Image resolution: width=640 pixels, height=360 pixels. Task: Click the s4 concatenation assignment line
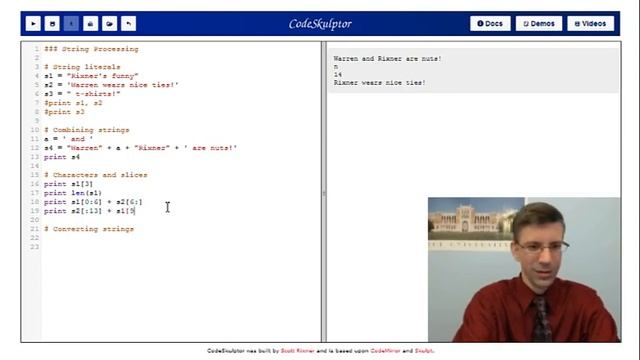pos(140,148)
